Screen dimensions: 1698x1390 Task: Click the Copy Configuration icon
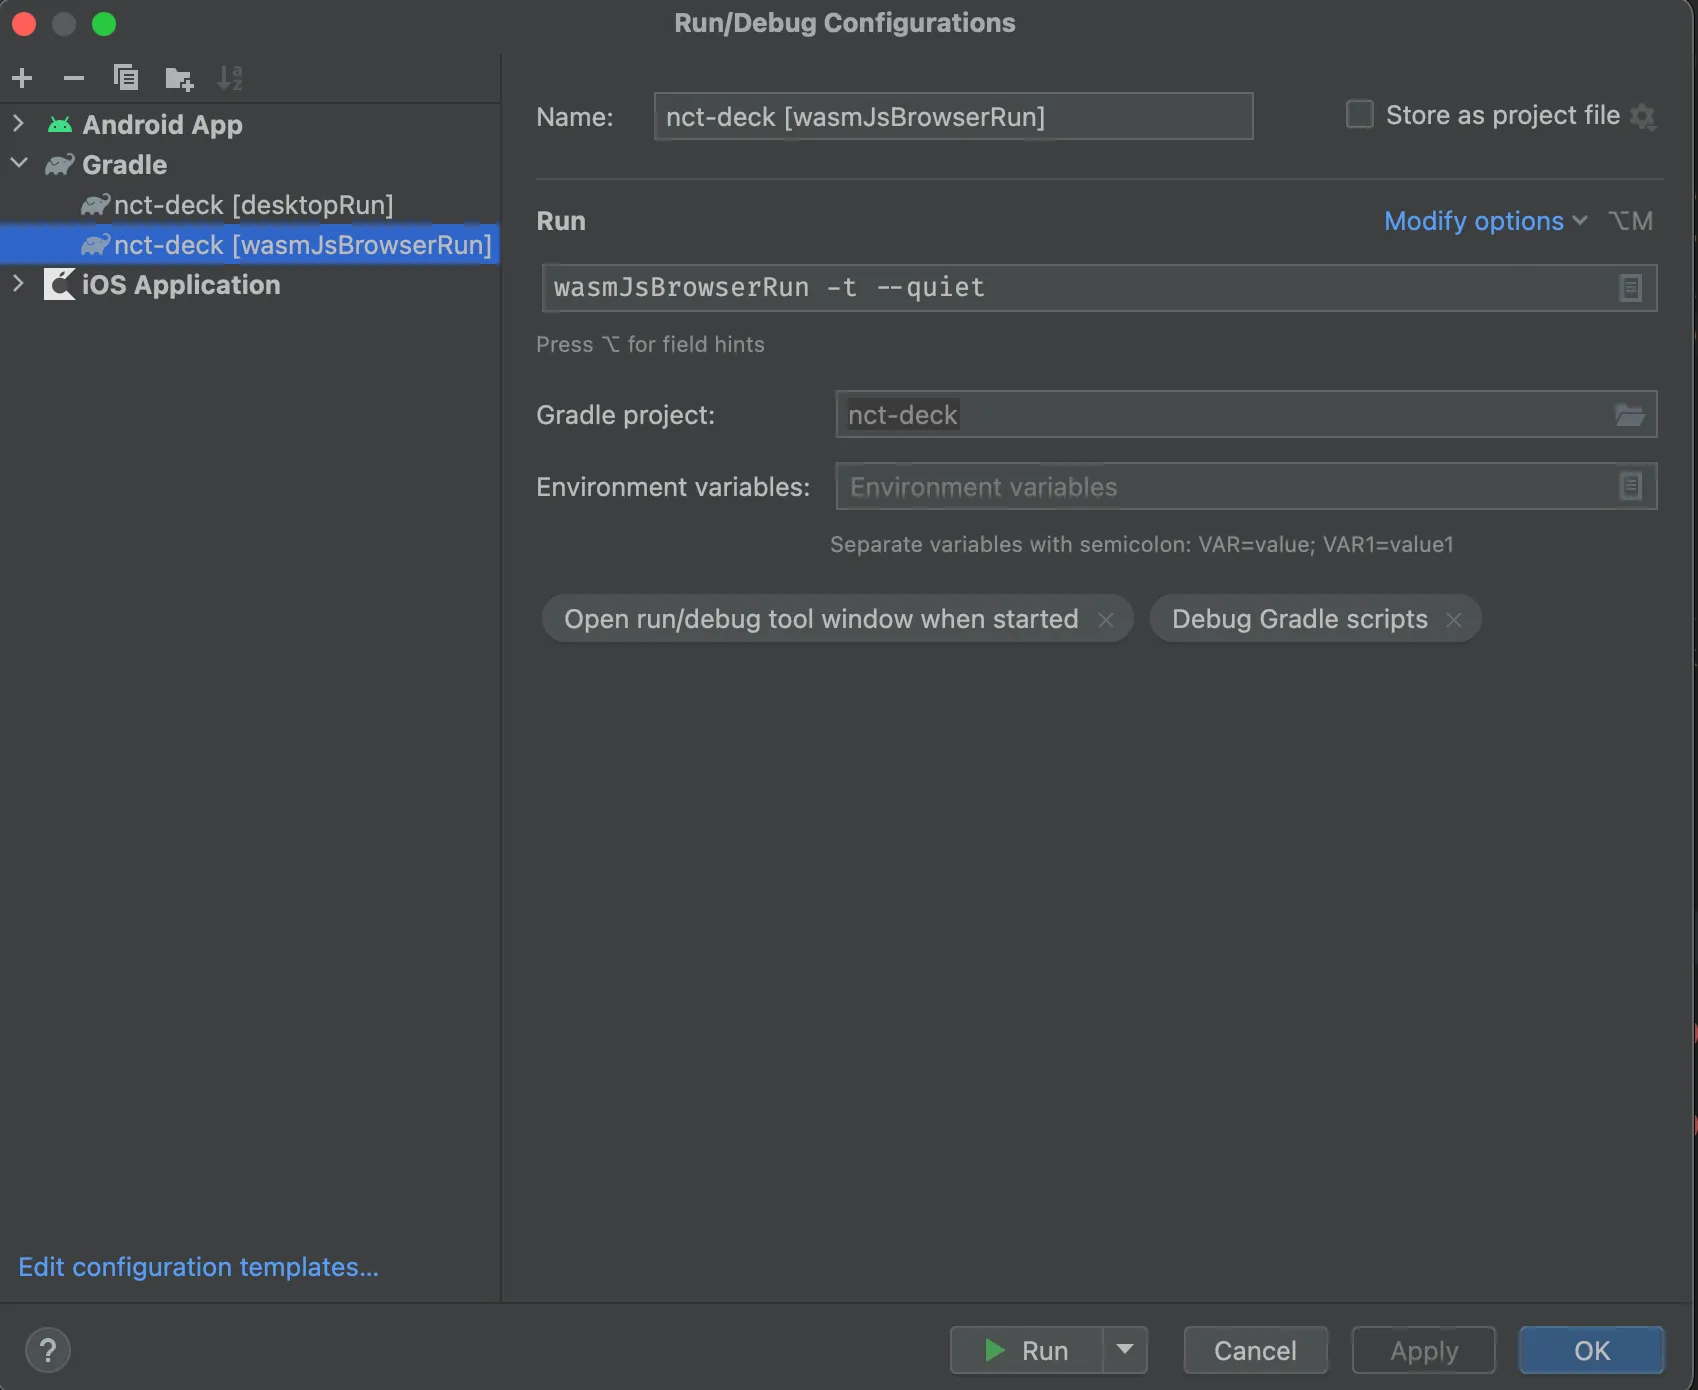126,78
